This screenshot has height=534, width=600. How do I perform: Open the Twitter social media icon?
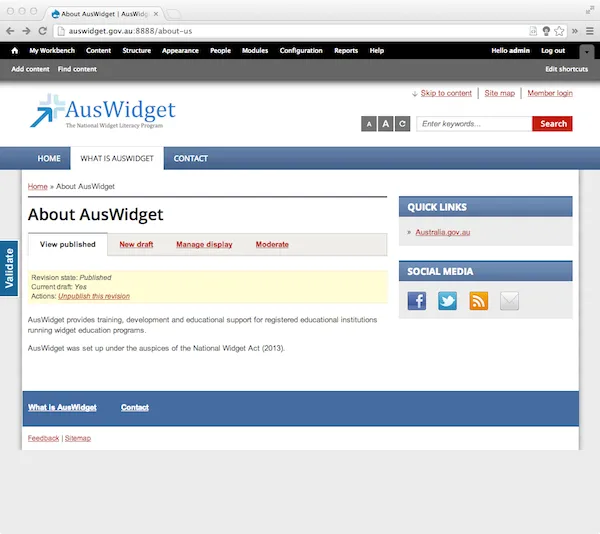pyautogui.click(x=447, y=301)
